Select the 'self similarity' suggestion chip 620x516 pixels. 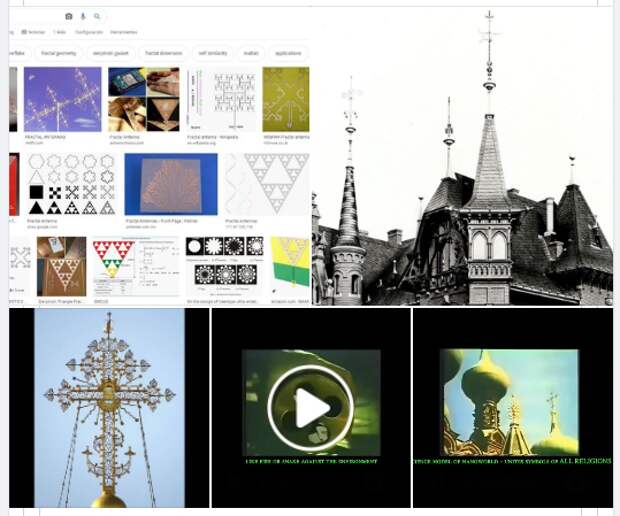[x=213, y=53]
